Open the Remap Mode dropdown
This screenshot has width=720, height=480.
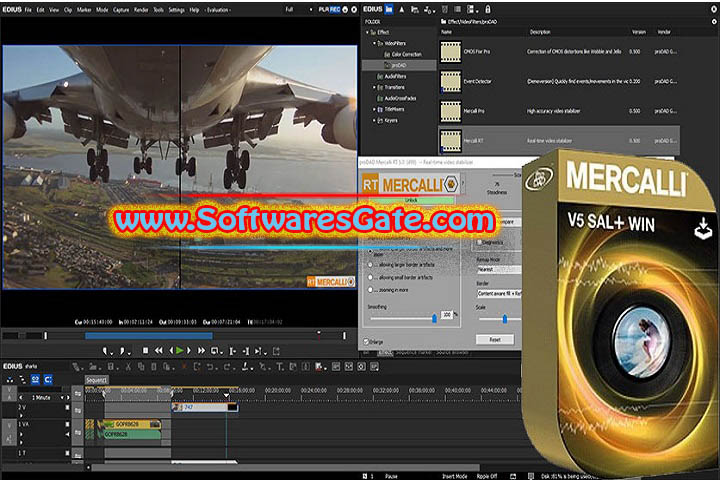click(499, 270)
